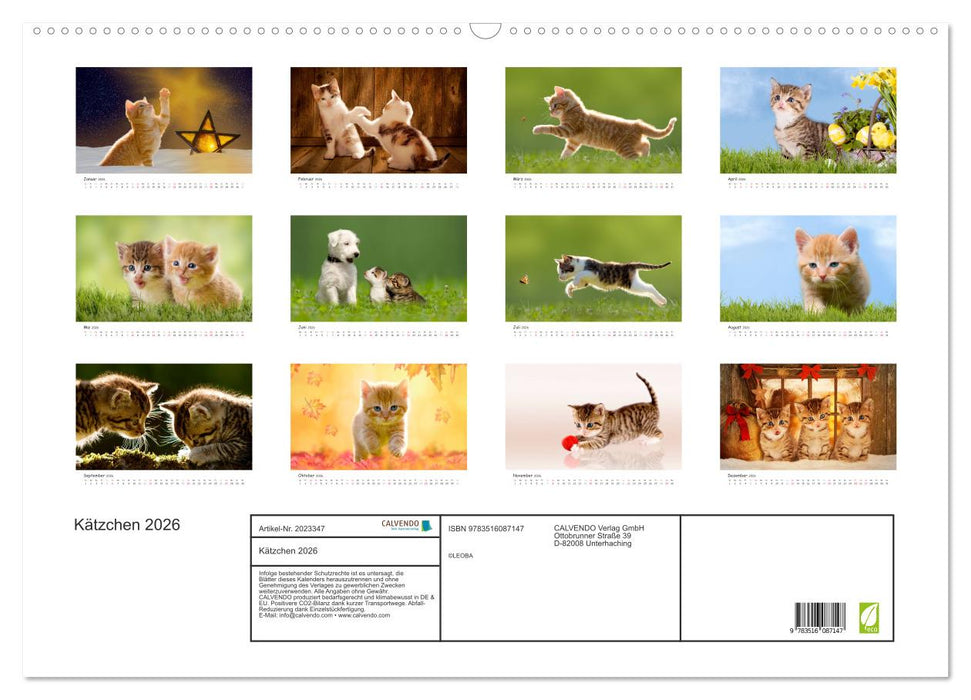Click the CALVENDO logo in the info box

pyautogui.click(x=406, y=525)
